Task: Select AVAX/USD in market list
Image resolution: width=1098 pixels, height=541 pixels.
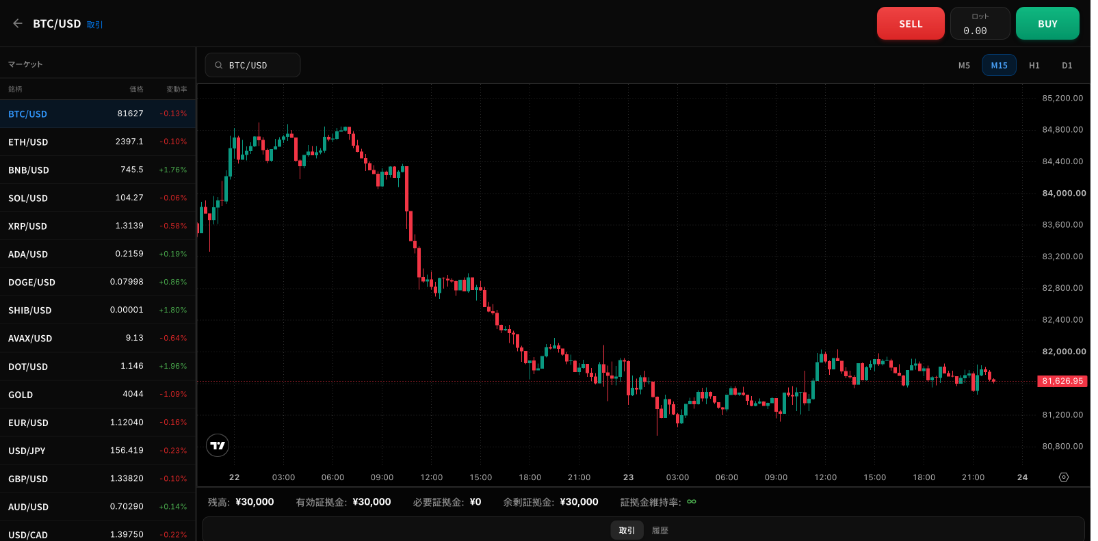Action: tap(98, 337)
